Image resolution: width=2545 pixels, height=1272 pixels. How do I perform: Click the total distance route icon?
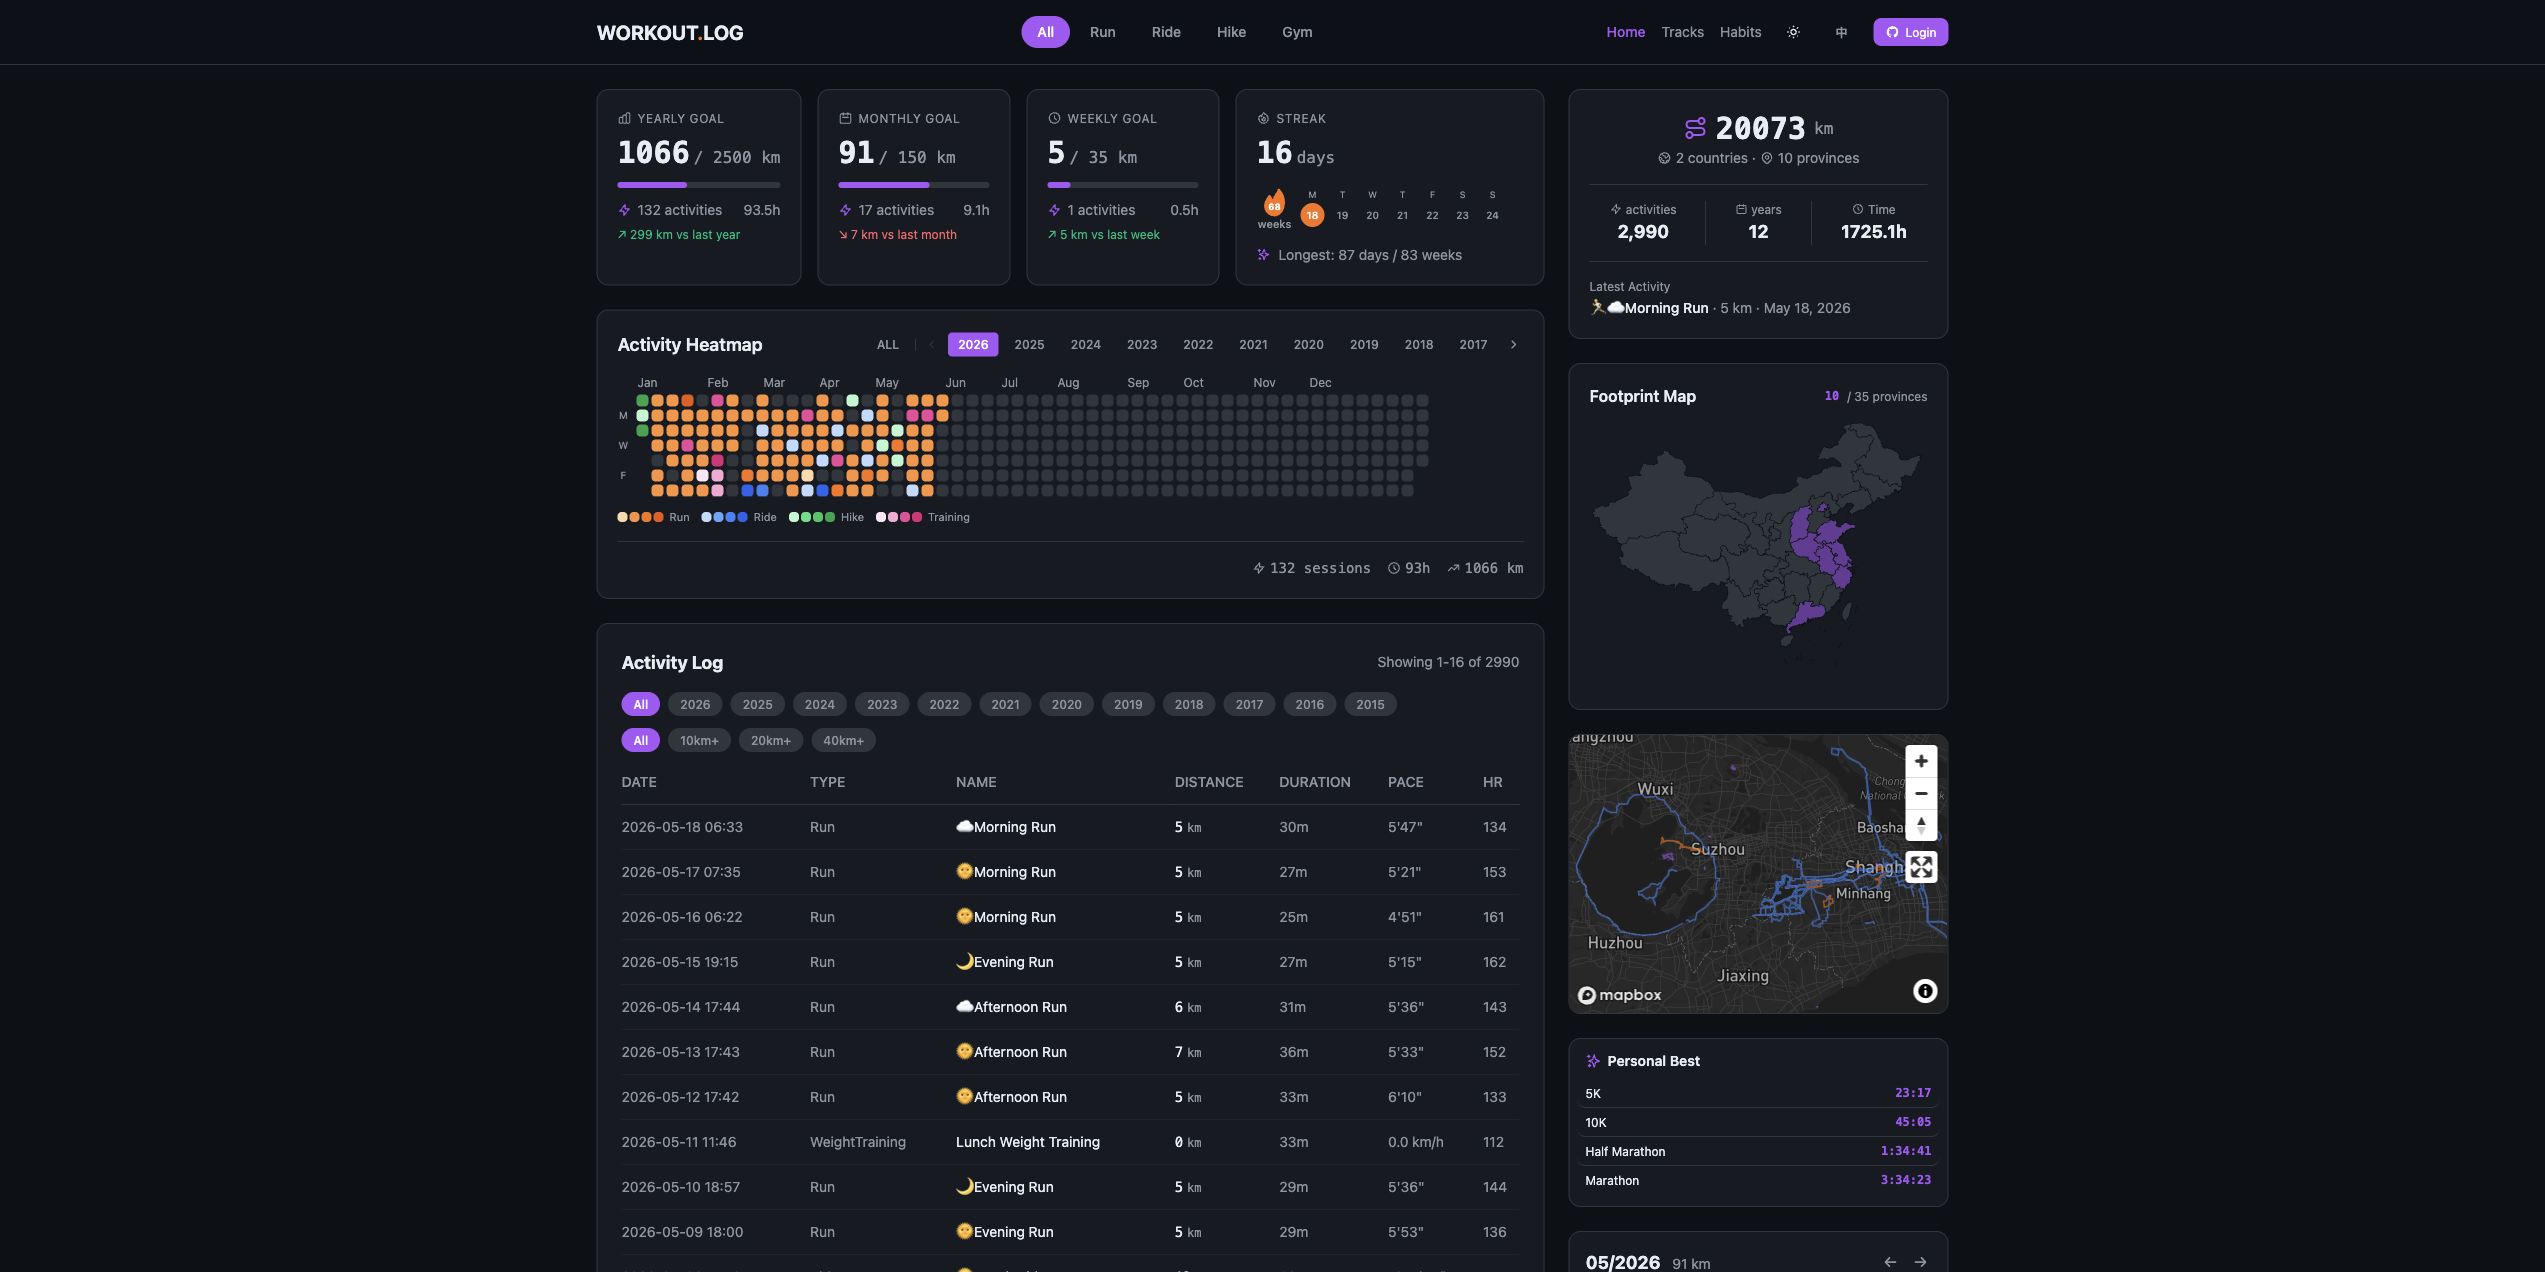(1695, 128)
